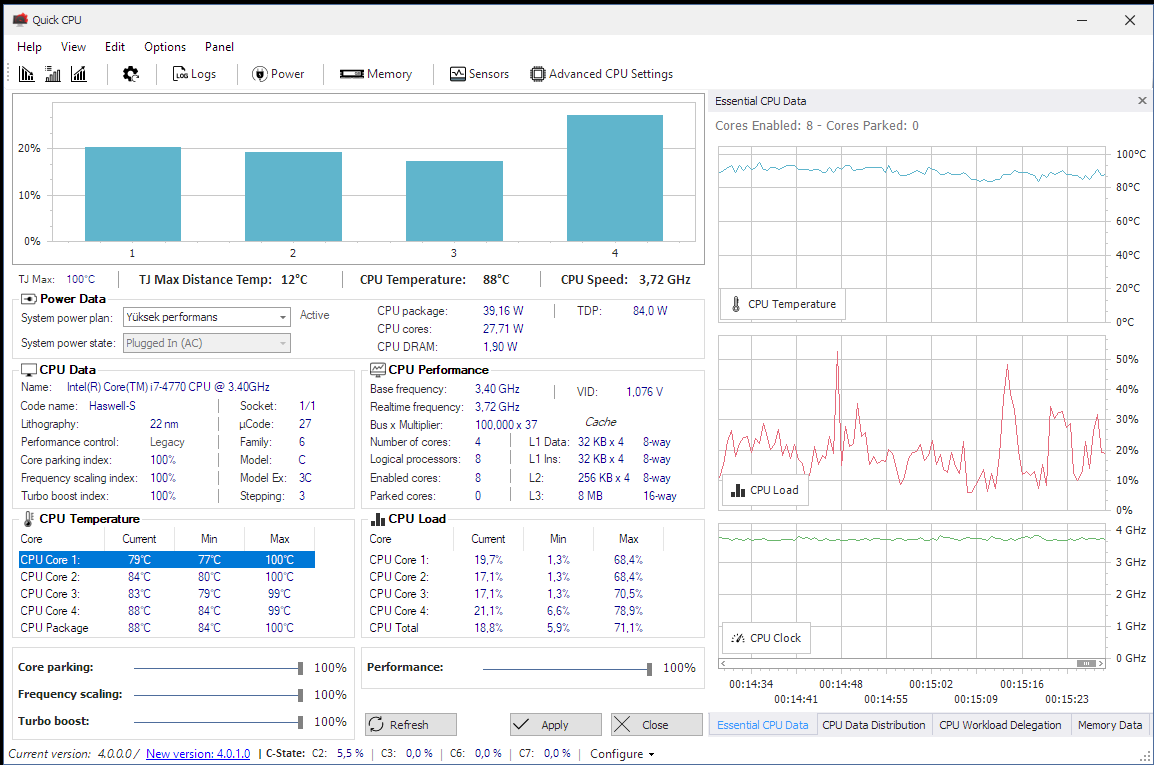Click the Quick CPU application icon
Screen dimensions: 1154x765
click(x=20, y=20)
